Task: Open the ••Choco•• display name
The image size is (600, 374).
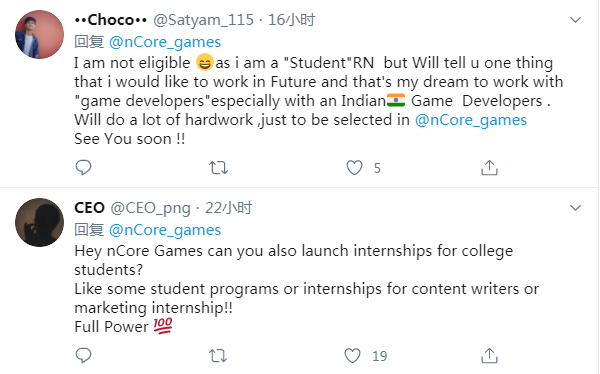Action: 111,20
